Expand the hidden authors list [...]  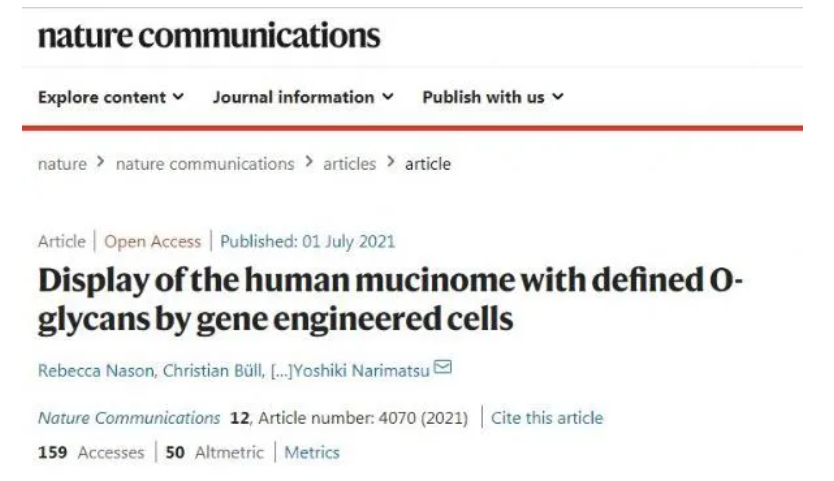pos(282,371)
